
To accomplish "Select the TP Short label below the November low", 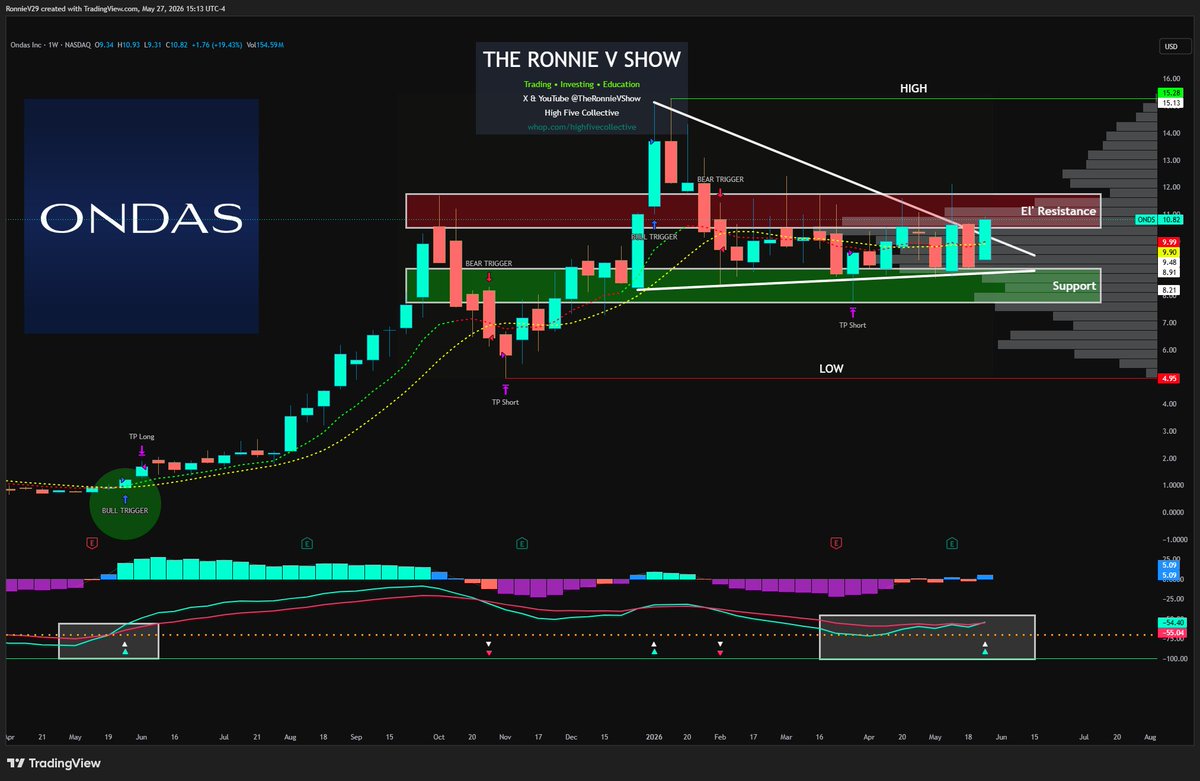I will [x=506, y=402].
